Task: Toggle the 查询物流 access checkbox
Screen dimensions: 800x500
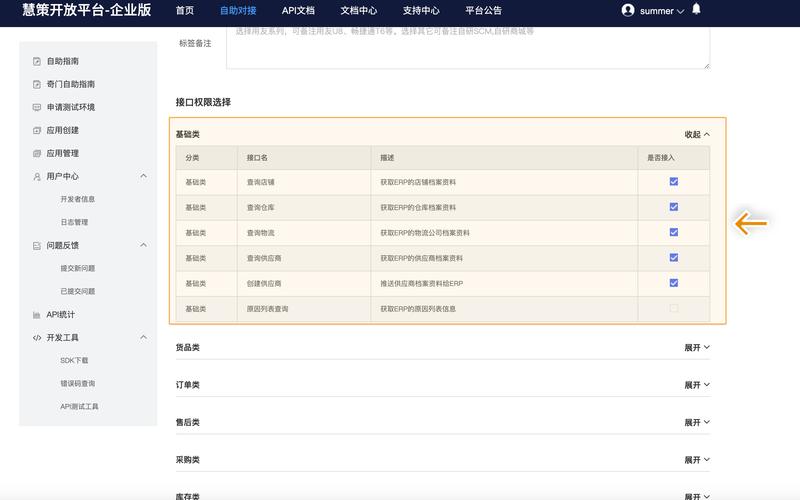Action: [674, 232]
